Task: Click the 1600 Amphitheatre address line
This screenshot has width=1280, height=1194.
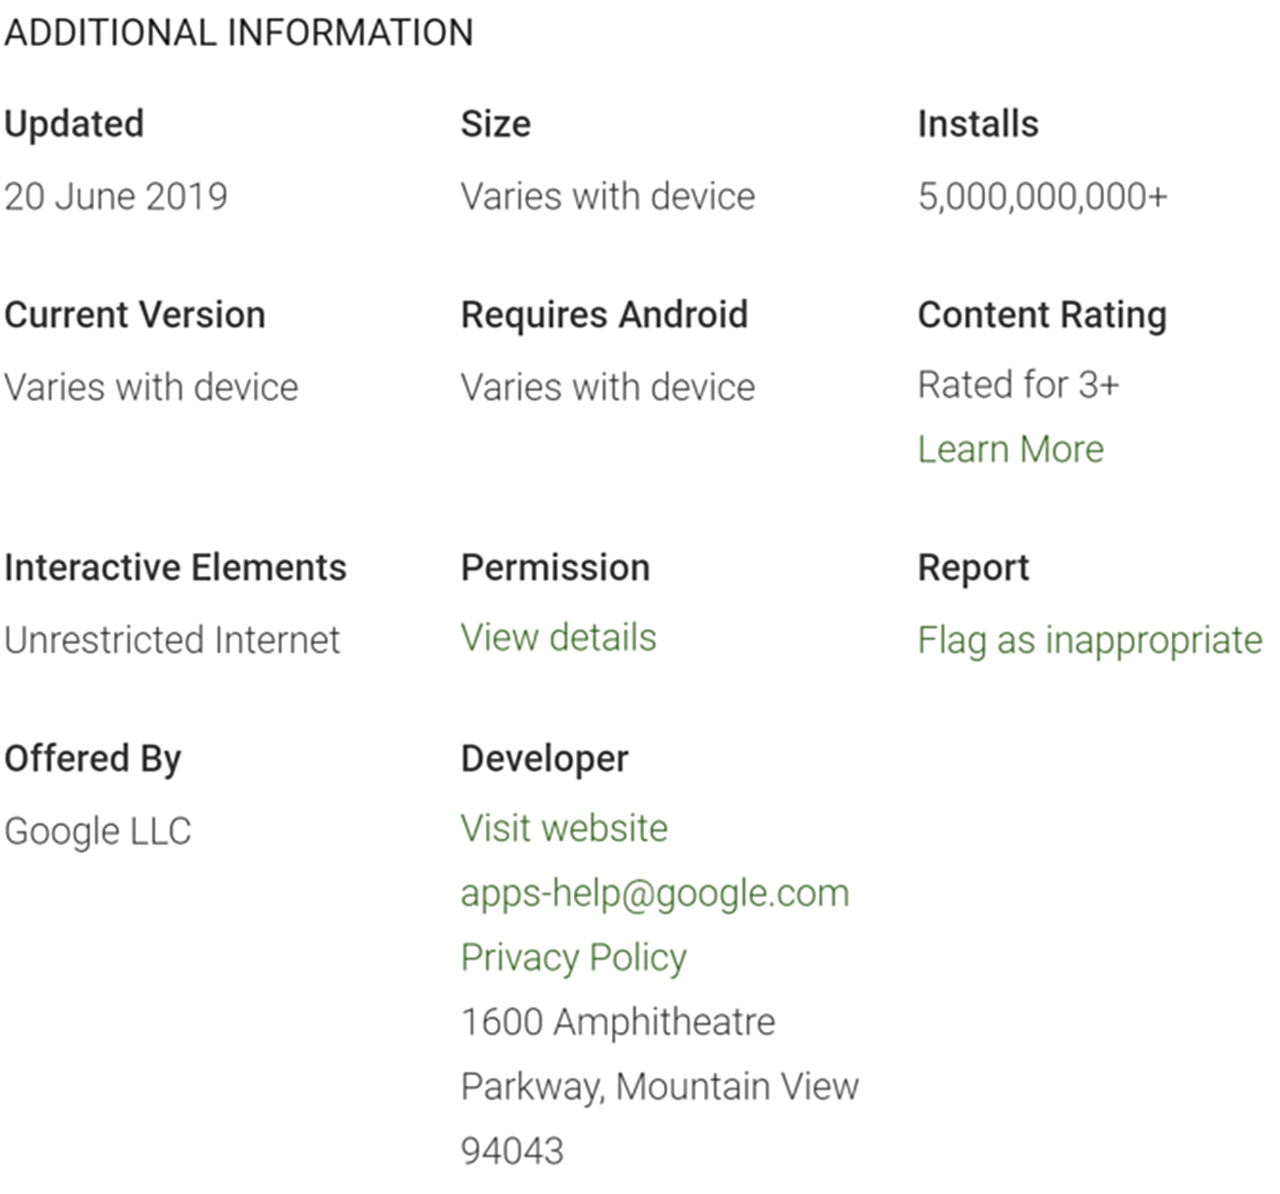Action: (x=617, y=1022)
